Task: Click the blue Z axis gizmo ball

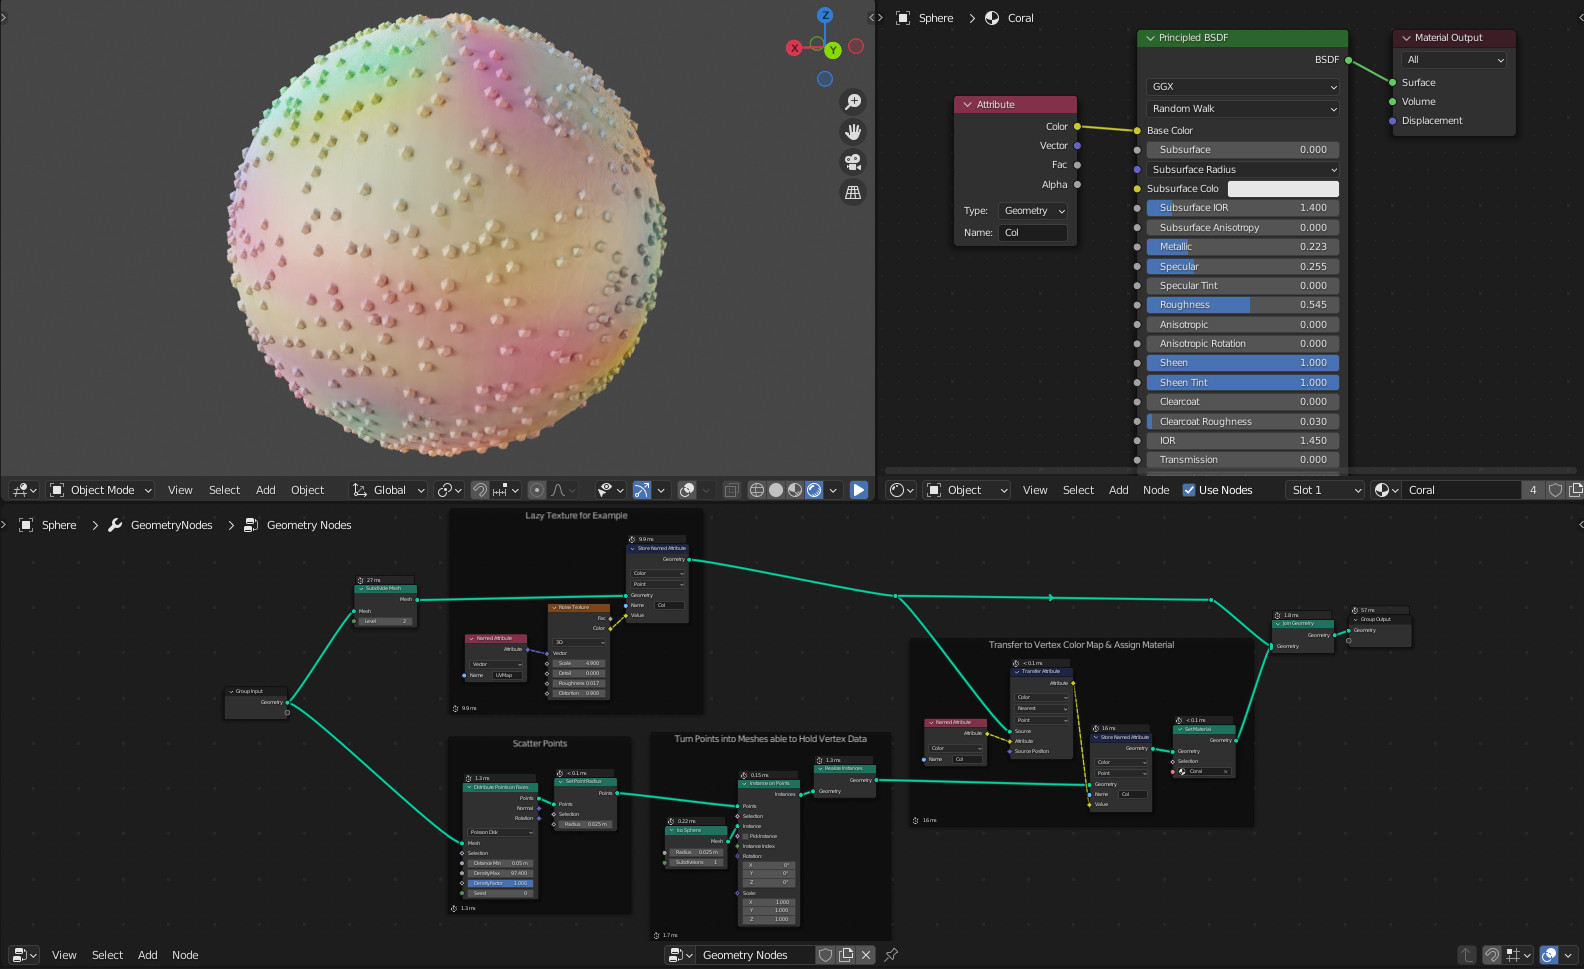Action: pos(825,15)
